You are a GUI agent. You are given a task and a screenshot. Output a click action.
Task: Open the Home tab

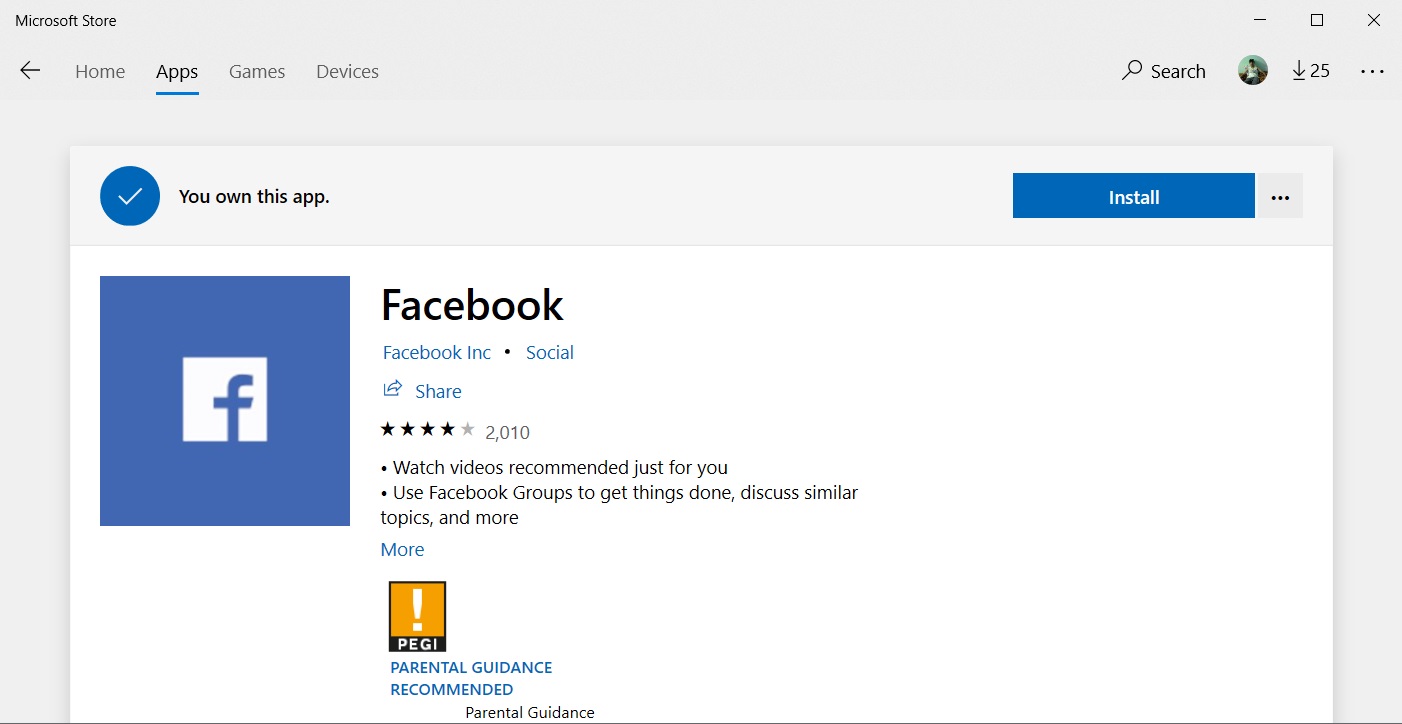click(x=100, y=72)
